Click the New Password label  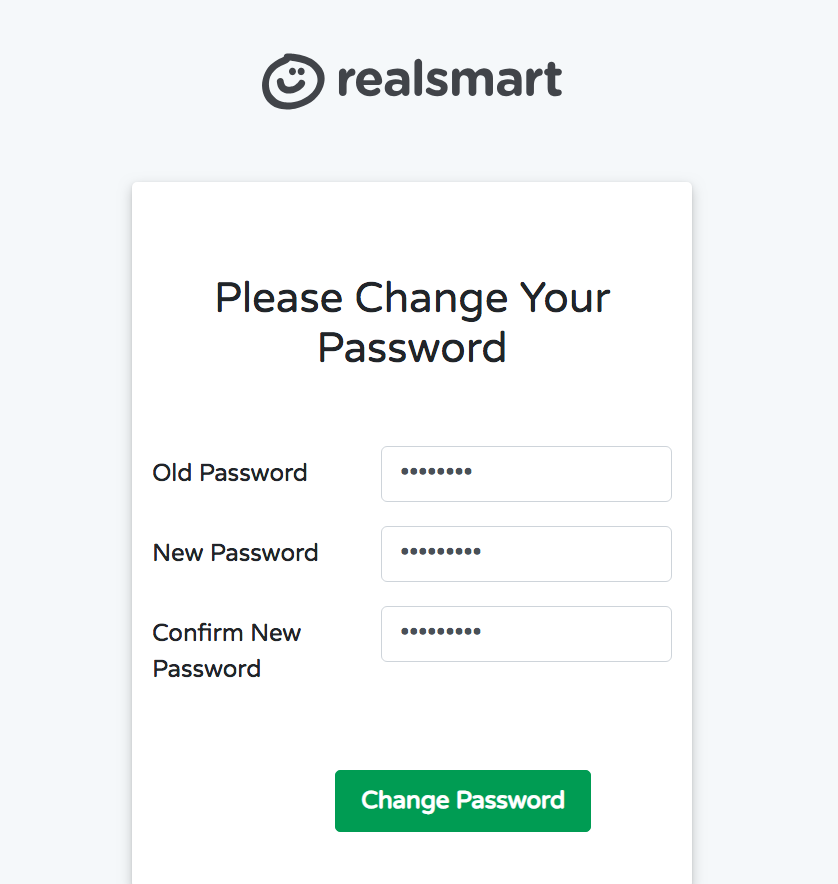pos(235,553)
